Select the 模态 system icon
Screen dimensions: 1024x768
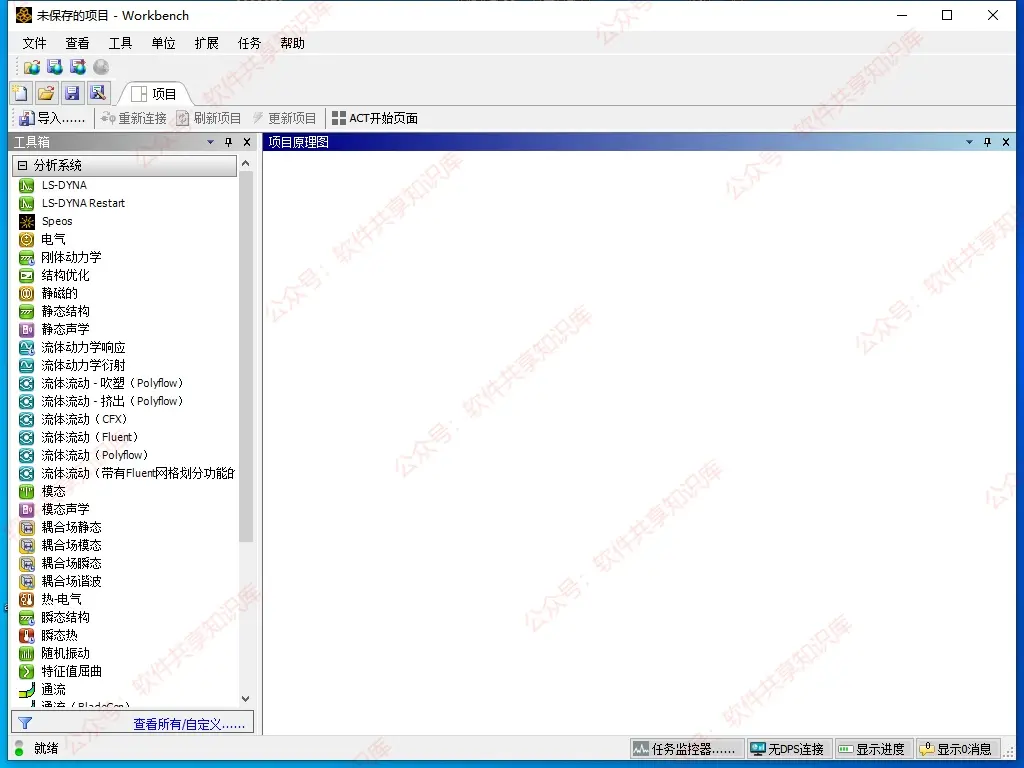coord(26,491)
